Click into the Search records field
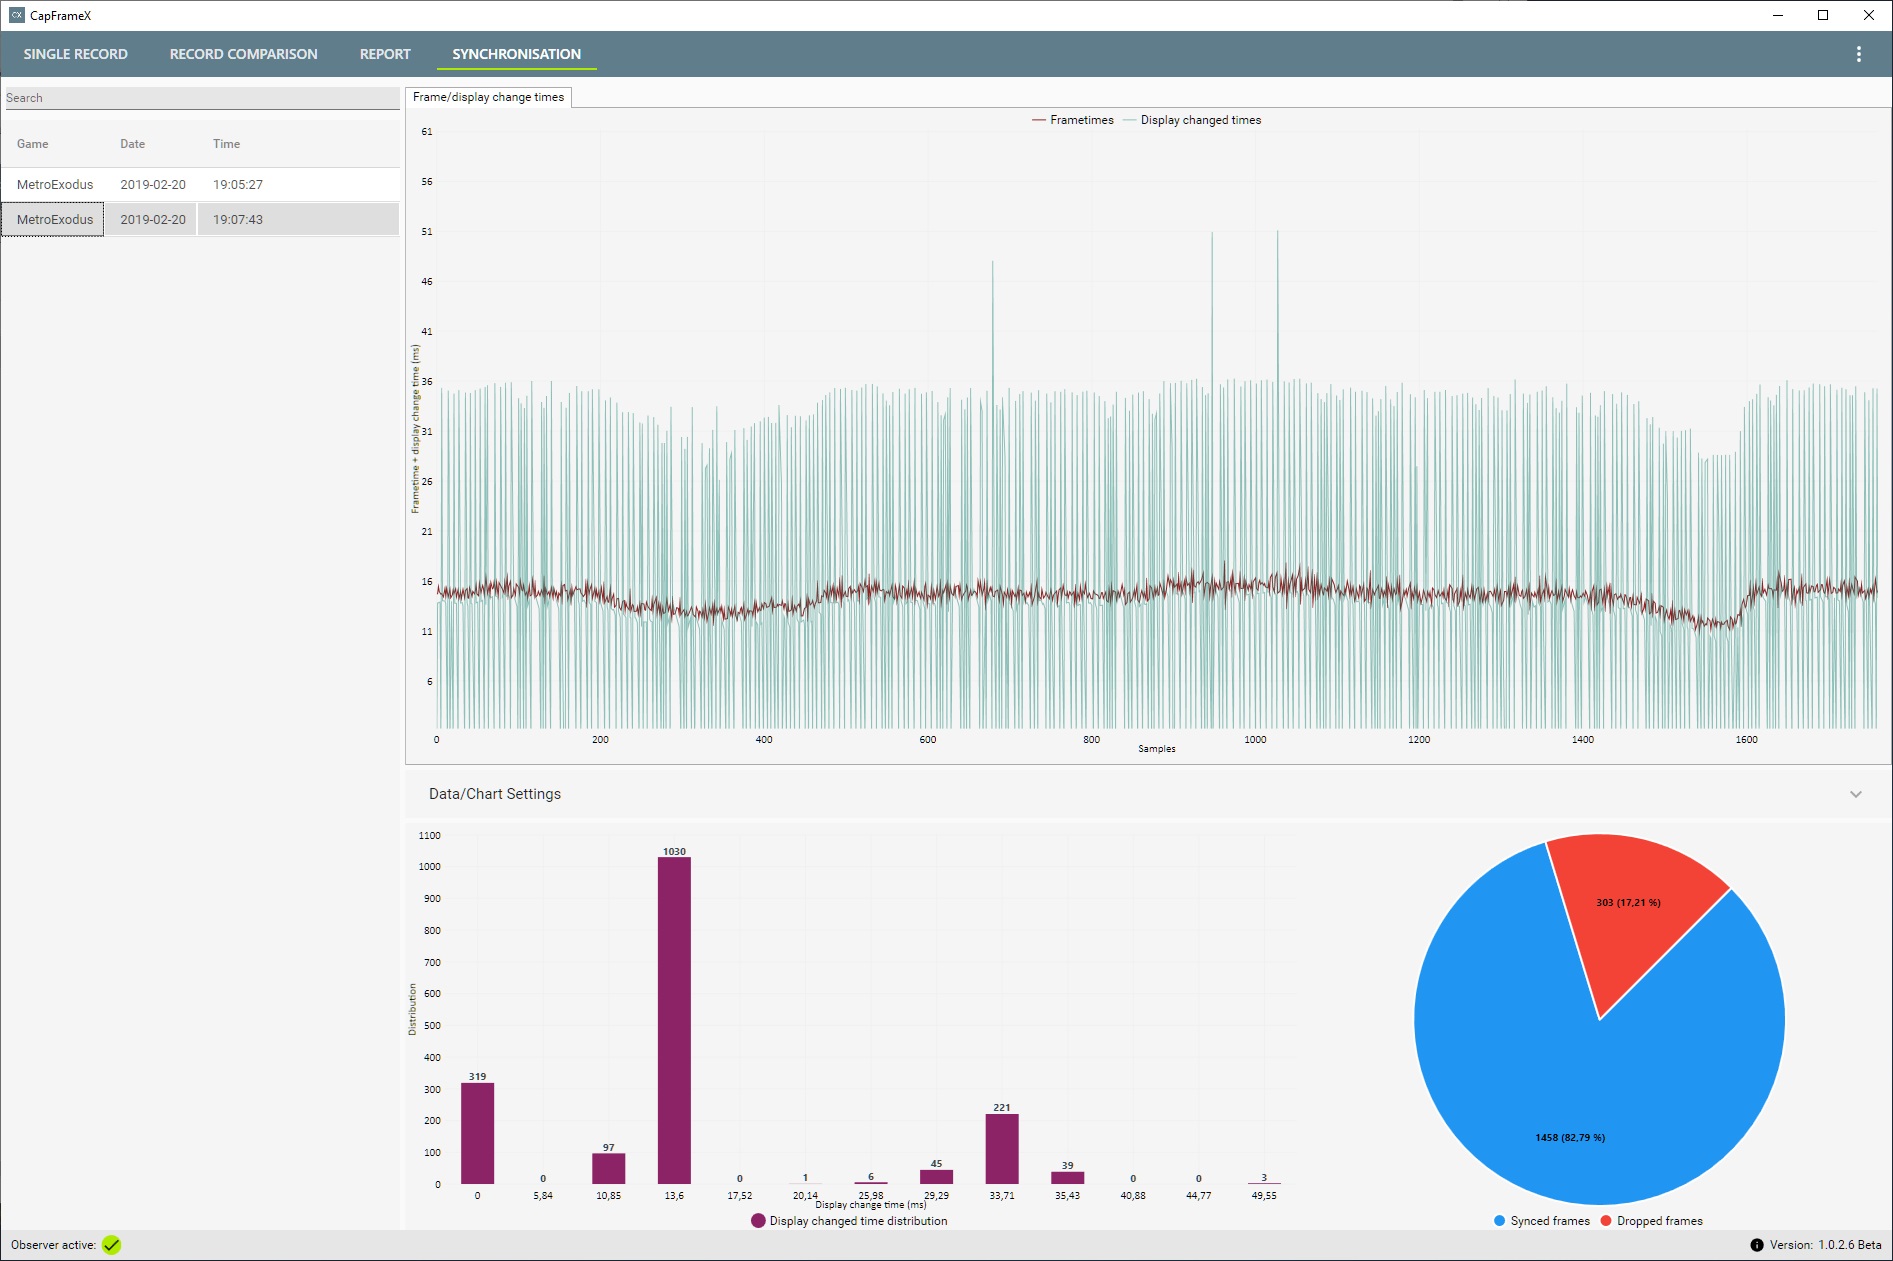The image size is (1893, 1261). 202,98
